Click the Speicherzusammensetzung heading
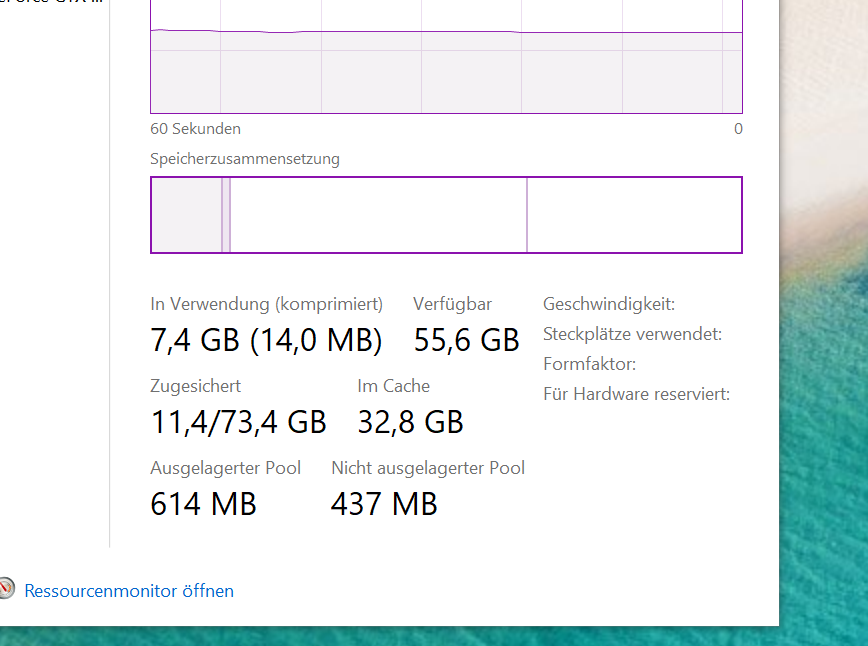Screen dimensions: 868x646 pos(244,158)
